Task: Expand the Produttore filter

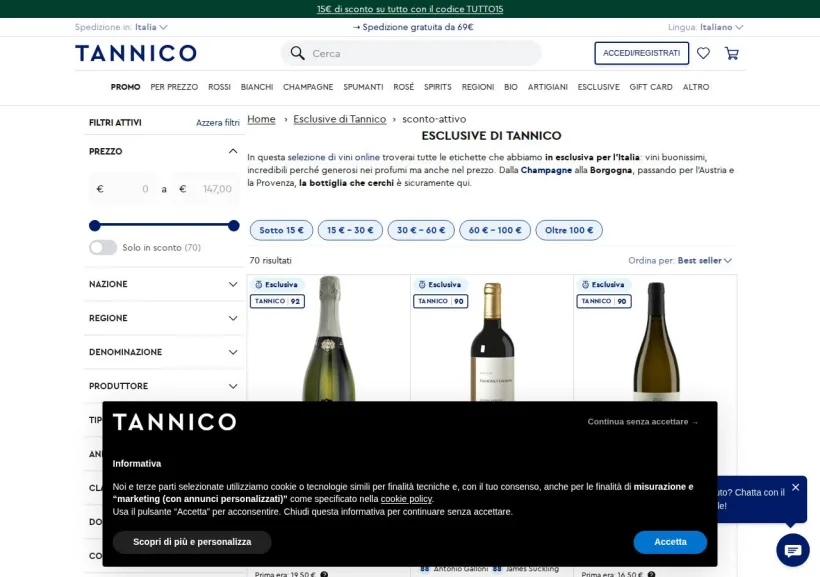Action: click(163, 386)
